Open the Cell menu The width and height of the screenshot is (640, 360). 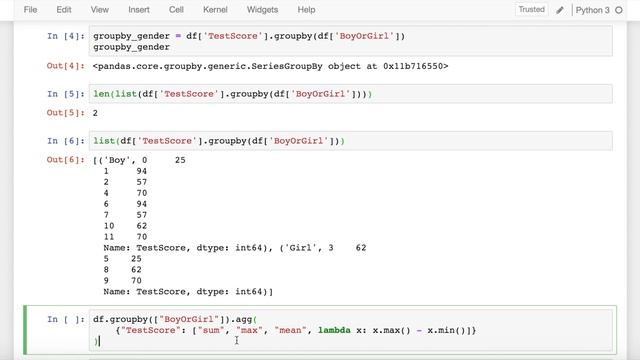(x=176, y=10)
